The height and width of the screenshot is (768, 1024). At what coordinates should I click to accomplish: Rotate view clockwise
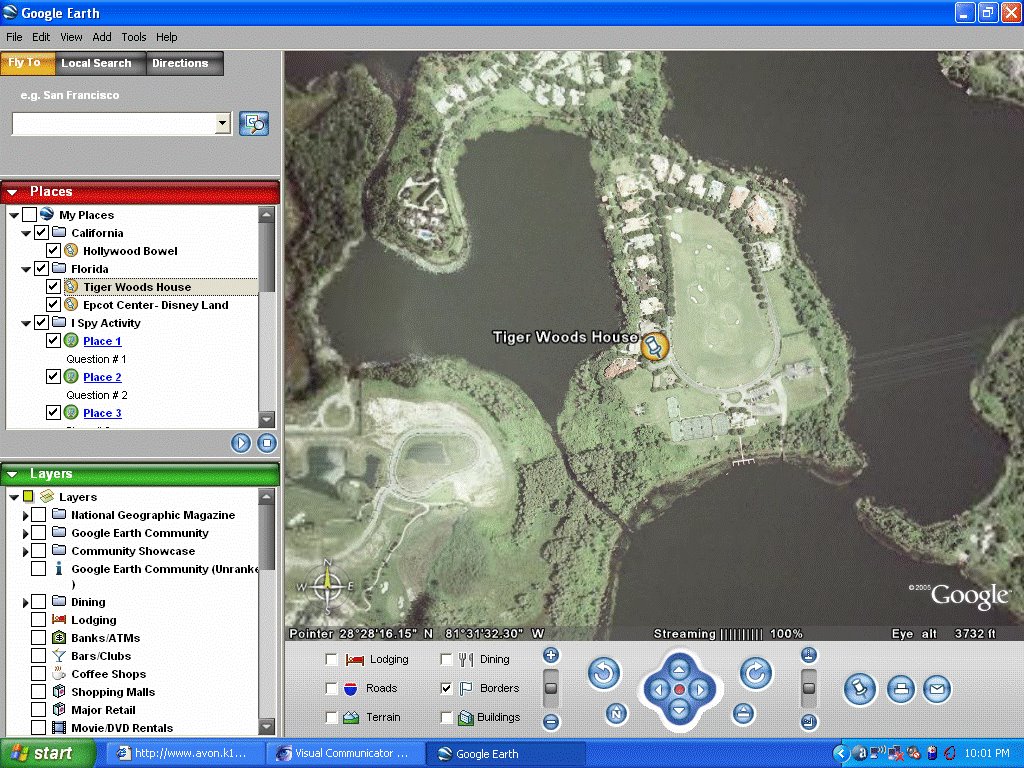click(756, 673)
